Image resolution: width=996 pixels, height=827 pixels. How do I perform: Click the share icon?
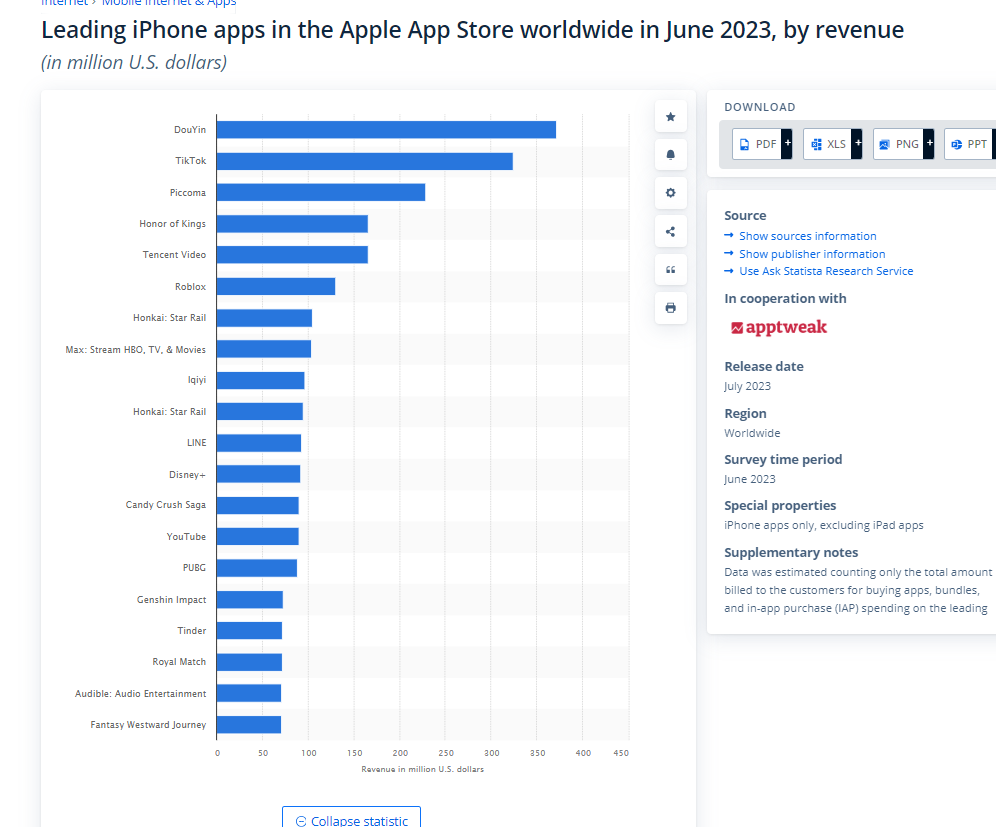point(670,232)
